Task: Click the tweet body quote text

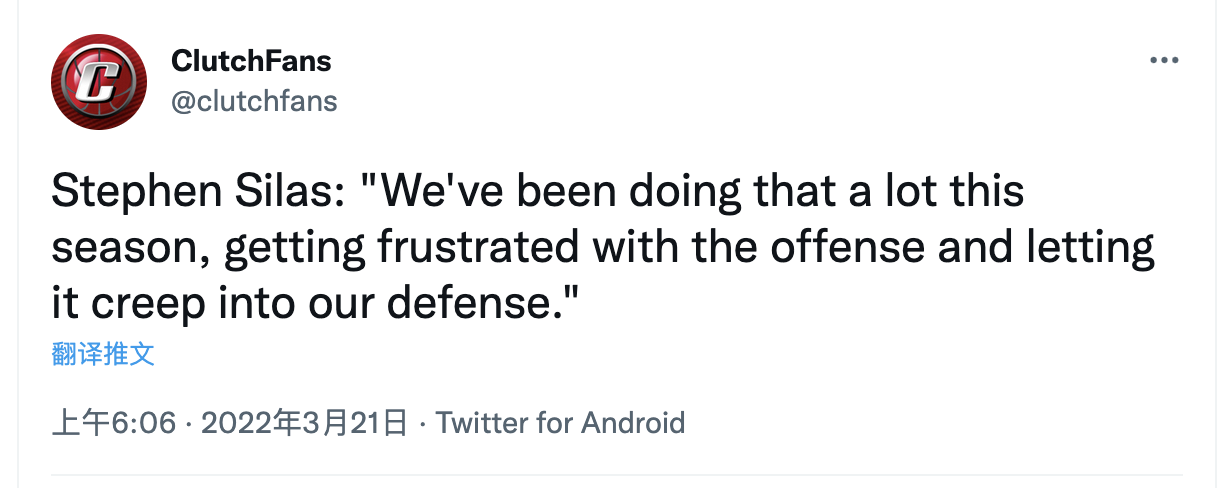Action: [603, 245]
